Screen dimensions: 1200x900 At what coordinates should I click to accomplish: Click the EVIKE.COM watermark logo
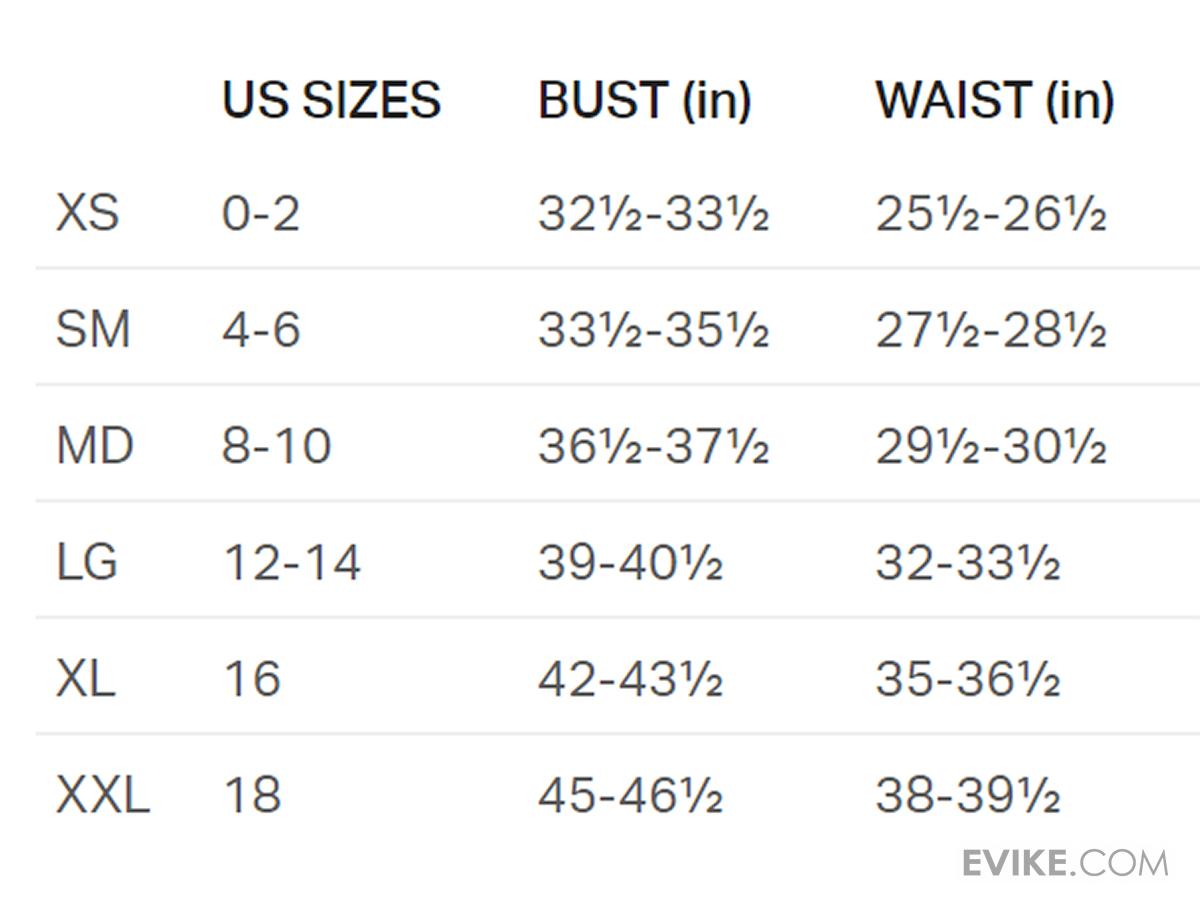1065,862
